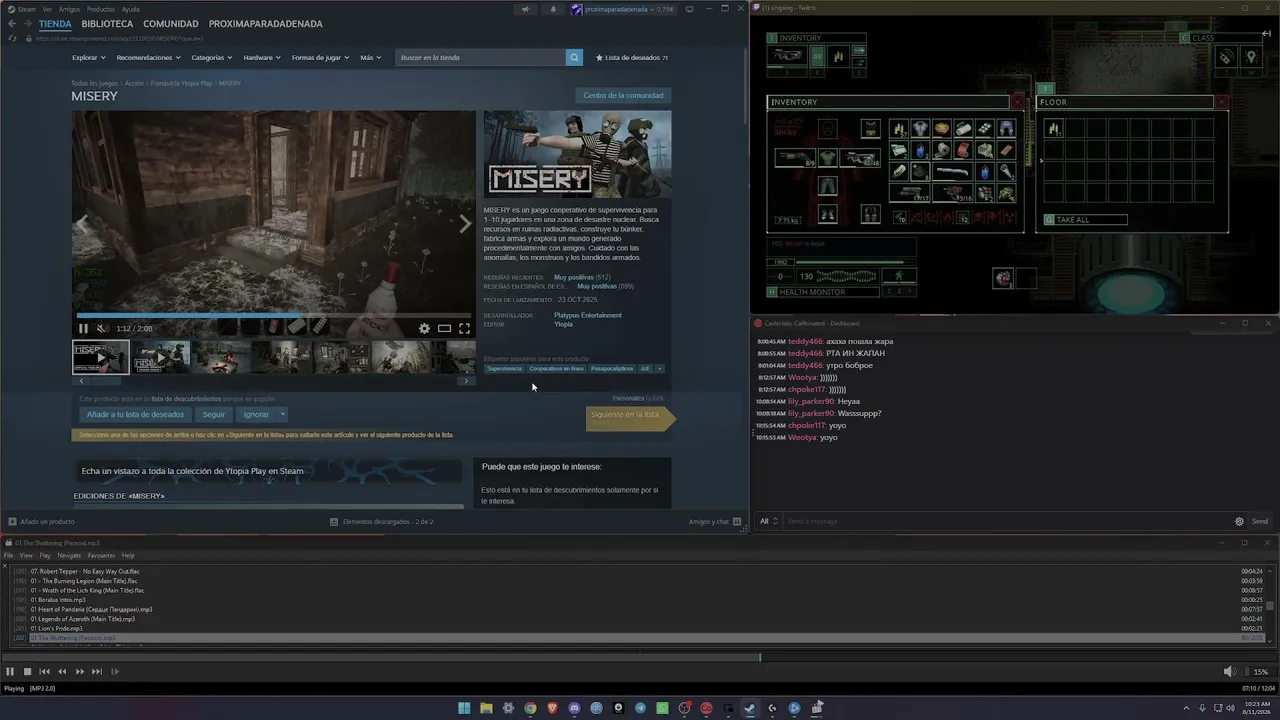
Task: Open Lista de deseados link
Action: [632, 58]
